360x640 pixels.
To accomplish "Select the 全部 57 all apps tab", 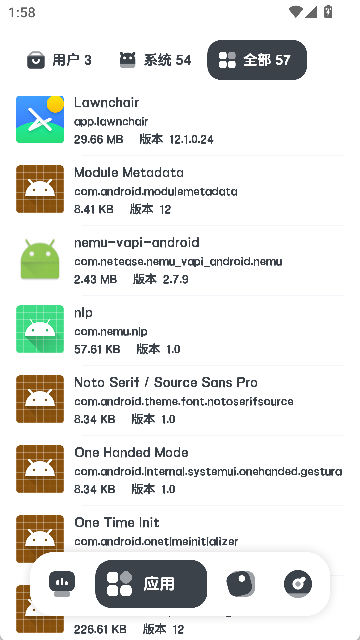I will point(257,60).
